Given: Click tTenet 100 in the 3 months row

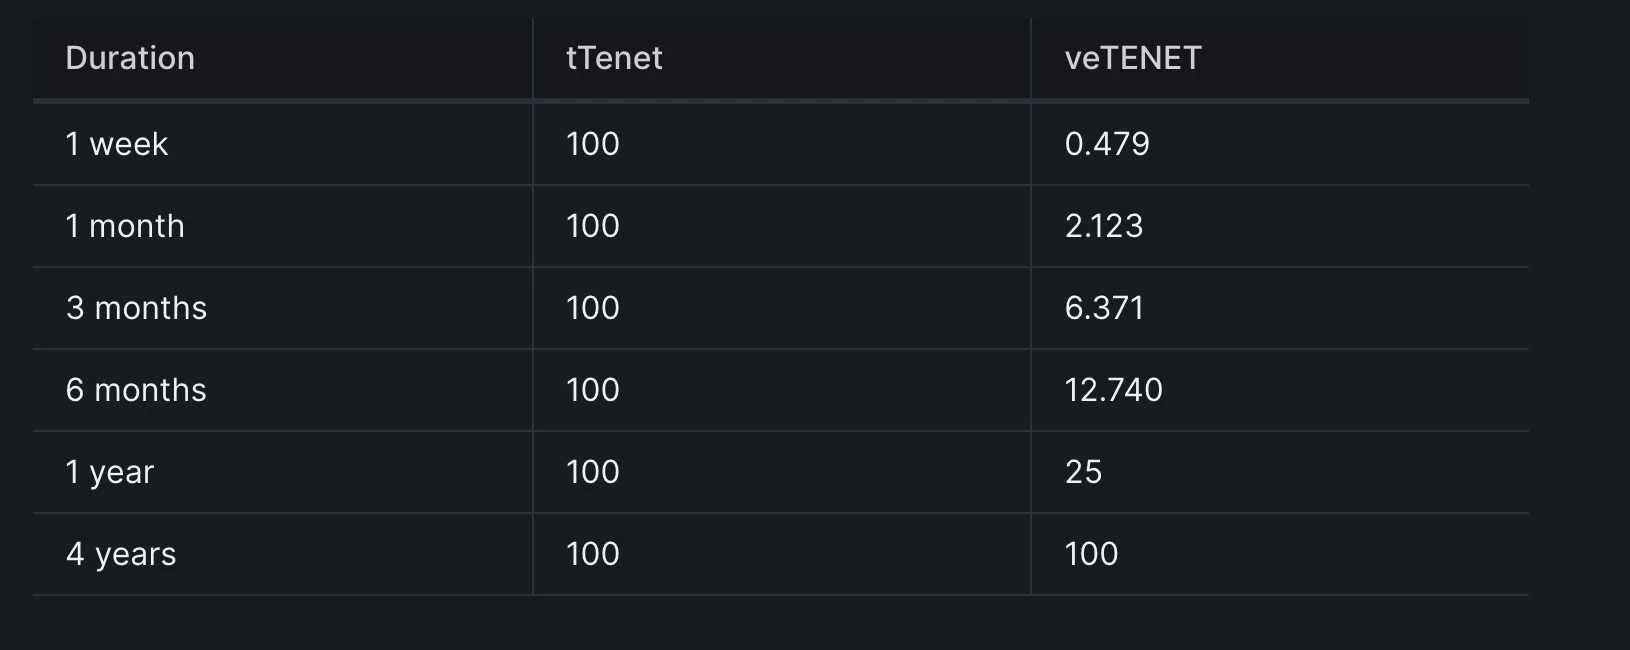Looking at the screenshot, I should pyautogui.click(x=593, y=308).
